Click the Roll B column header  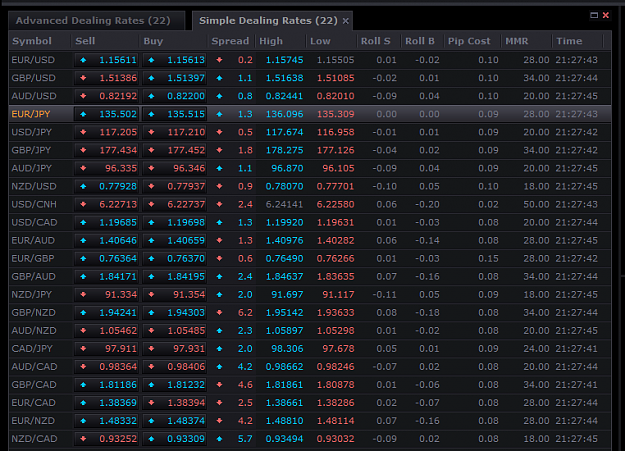(422, 41)
